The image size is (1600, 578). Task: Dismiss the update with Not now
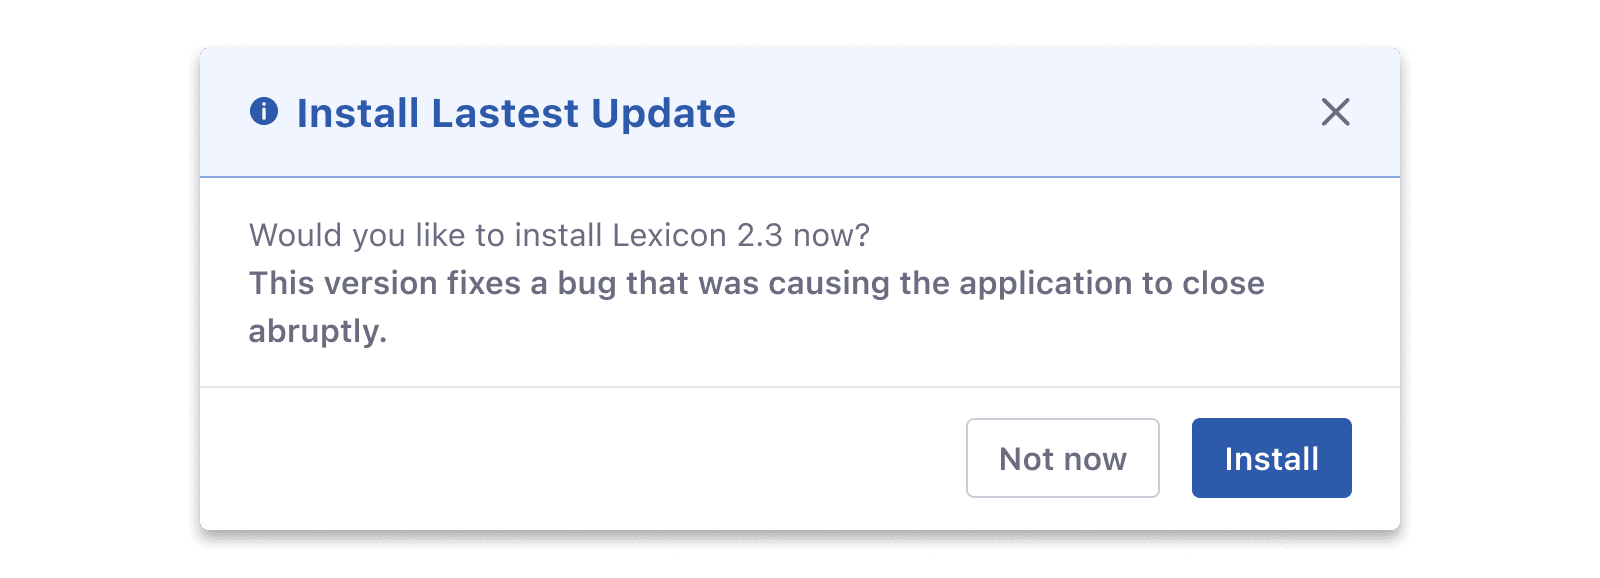tap(1062, 458)
